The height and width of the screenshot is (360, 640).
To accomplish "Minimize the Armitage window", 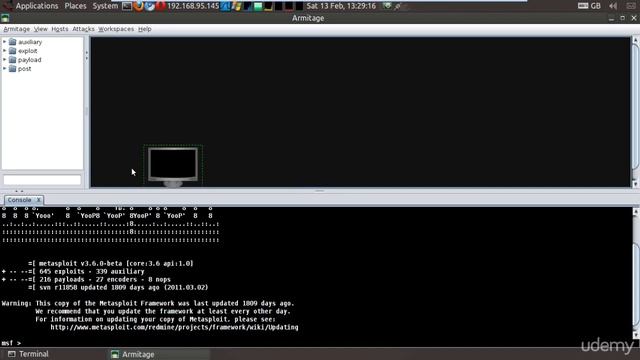I will [611, 18].
